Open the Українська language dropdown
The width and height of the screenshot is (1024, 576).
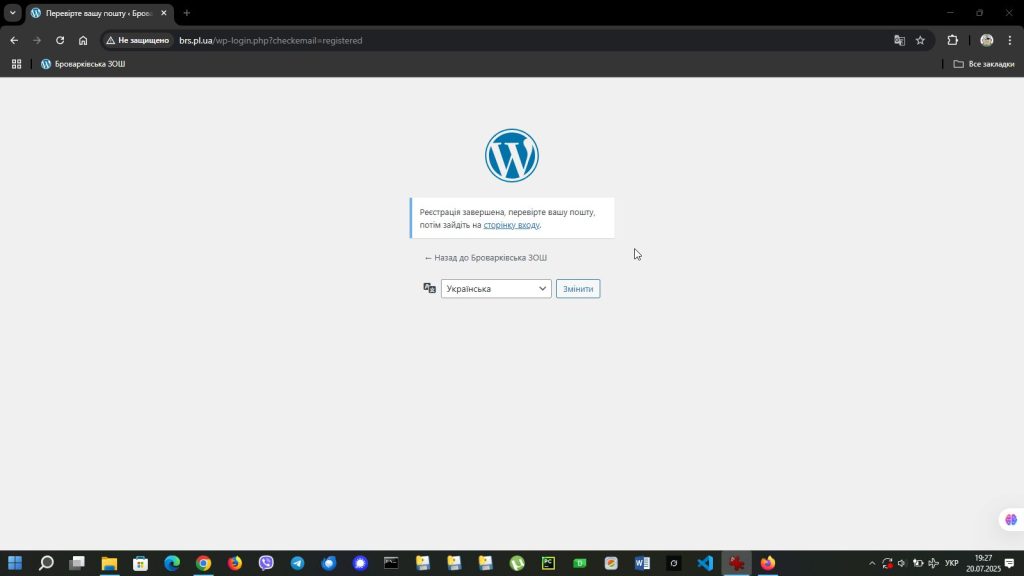(x=496, y=289)
